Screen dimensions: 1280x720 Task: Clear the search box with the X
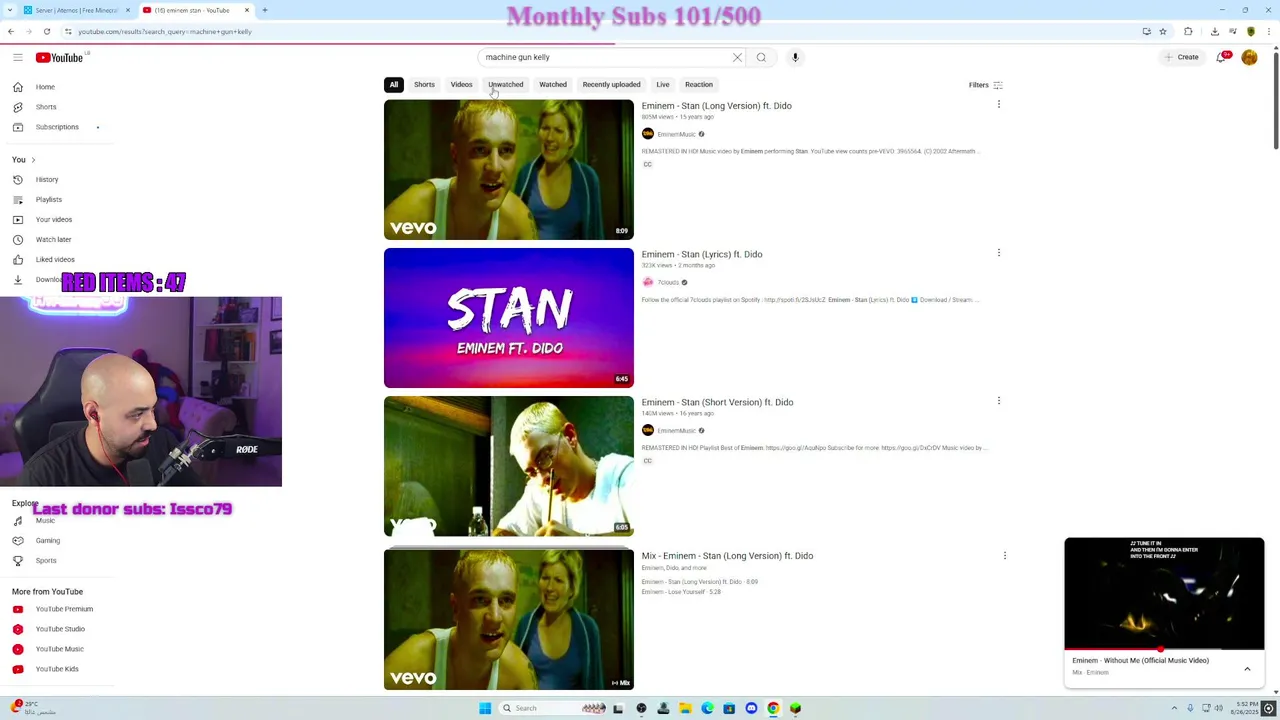click(x=737, y=57)
